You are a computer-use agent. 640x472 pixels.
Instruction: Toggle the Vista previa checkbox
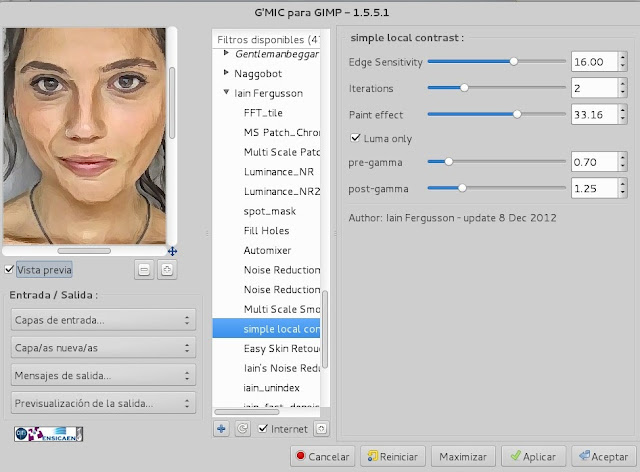(x=9, y=270)
